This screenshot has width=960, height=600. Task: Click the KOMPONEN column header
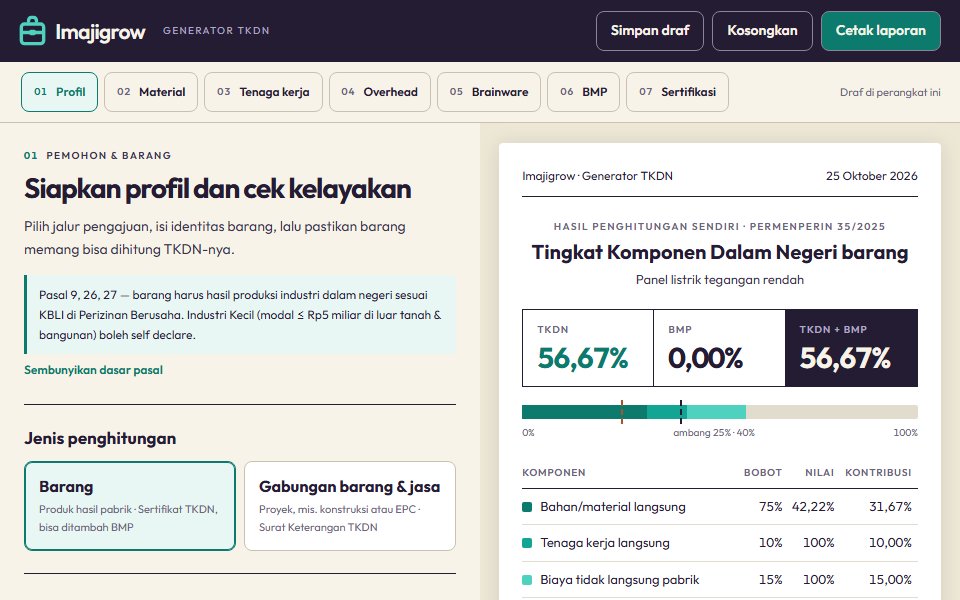pyautogui.click(x=554, y=473)
